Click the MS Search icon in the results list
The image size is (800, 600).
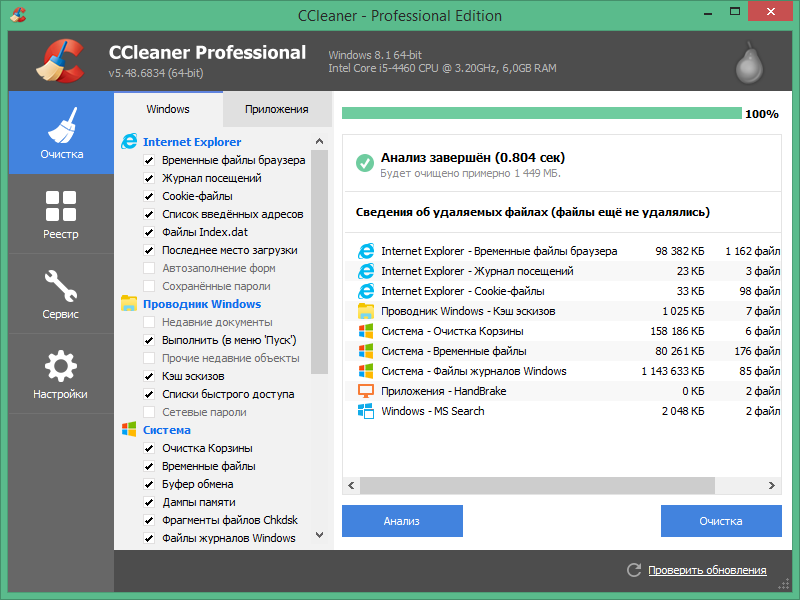point(365,411)
